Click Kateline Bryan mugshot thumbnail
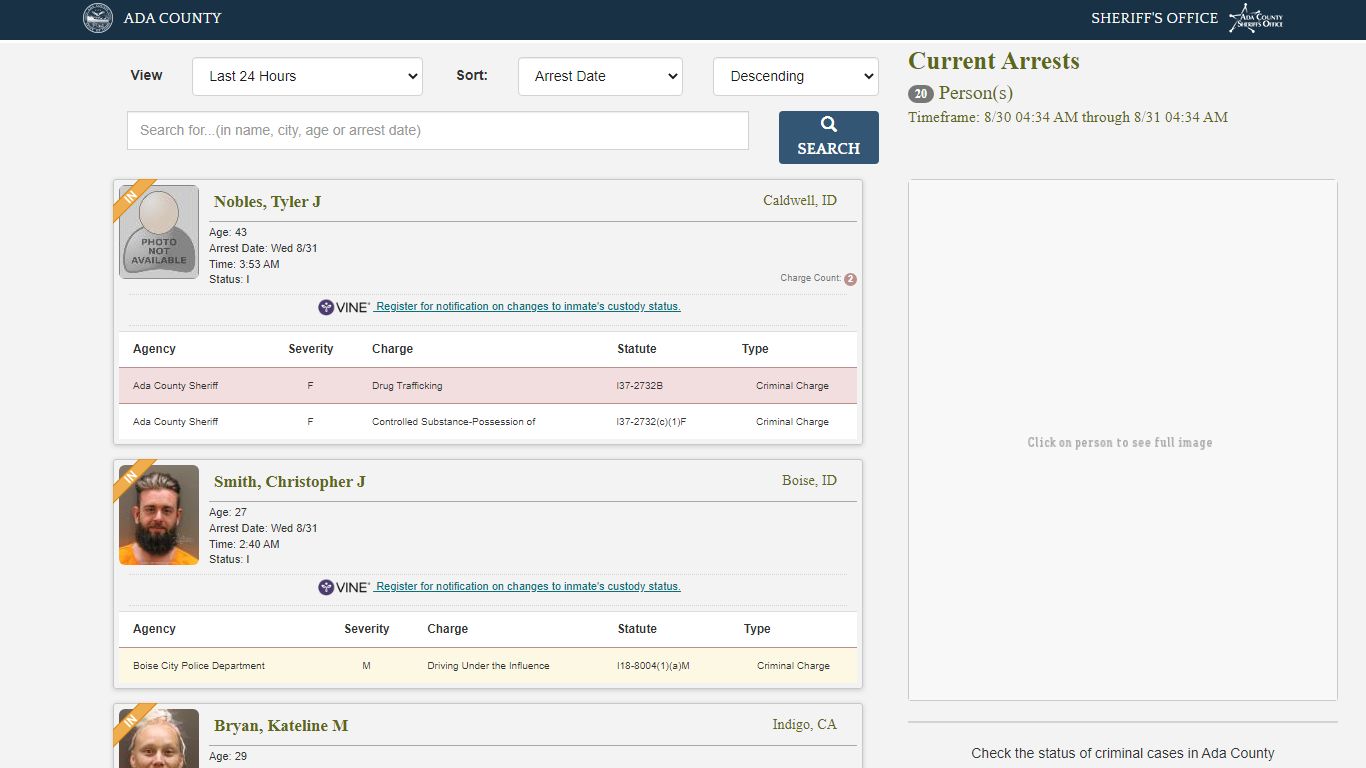Image resolution: width=1366 pixels, height=768 pixels. 159,738
